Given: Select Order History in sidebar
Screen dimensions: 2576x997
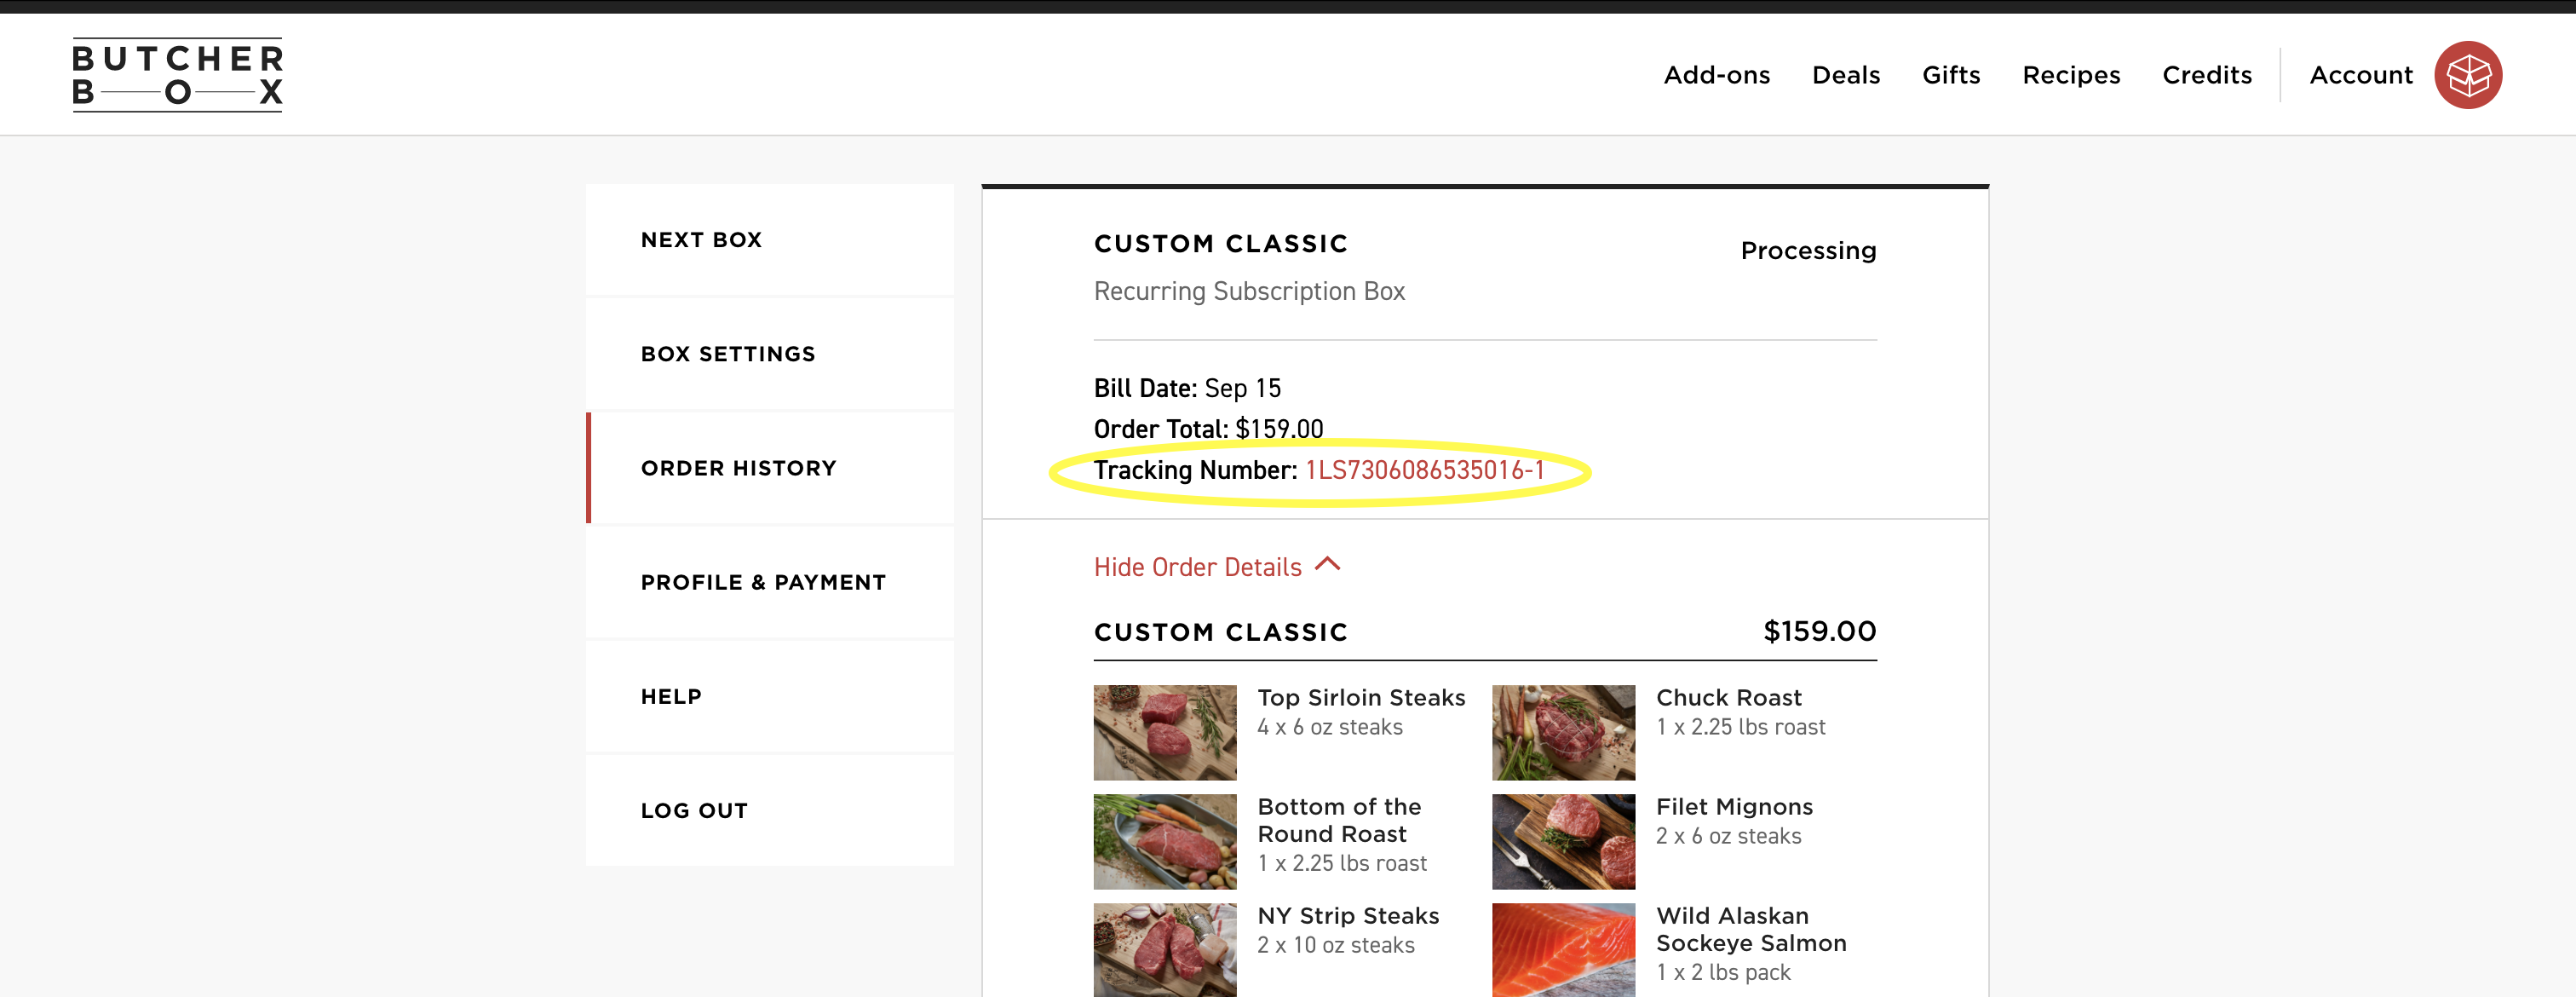Looking at the screenshot, I should tap(738, 468).
